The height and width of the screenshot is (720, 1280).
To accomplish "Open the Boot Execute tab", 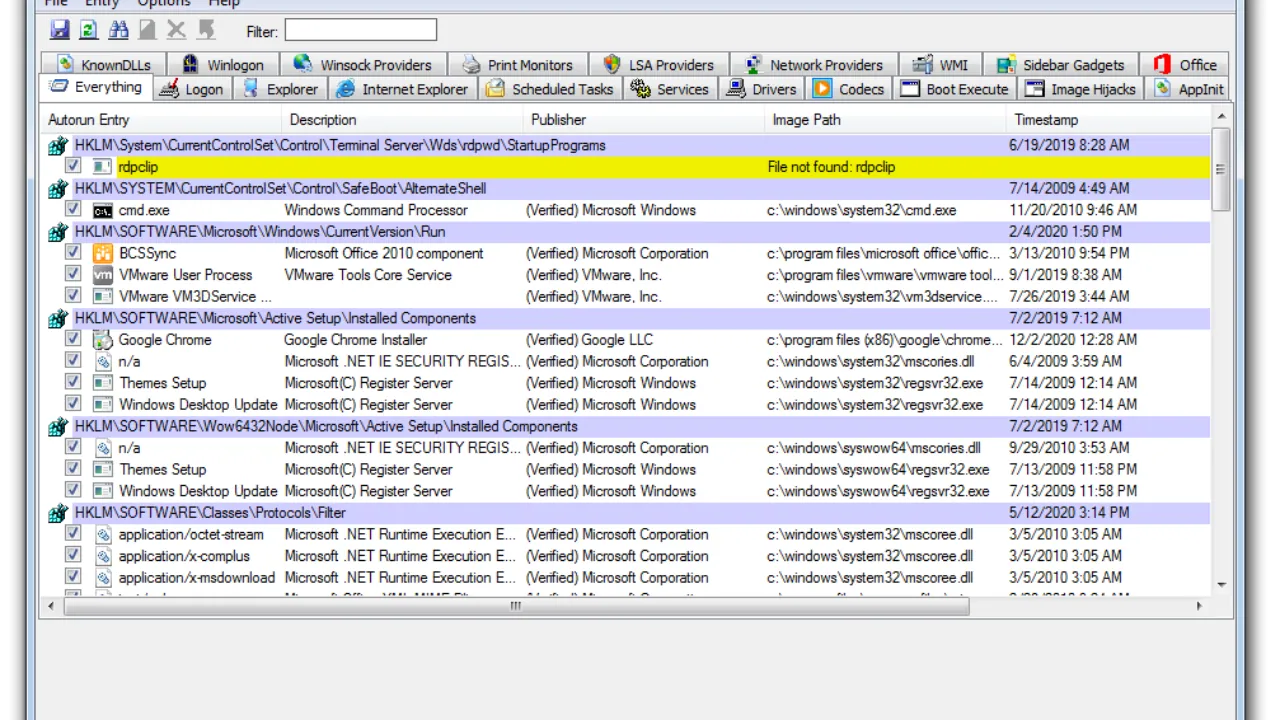I will click(955, 89).
